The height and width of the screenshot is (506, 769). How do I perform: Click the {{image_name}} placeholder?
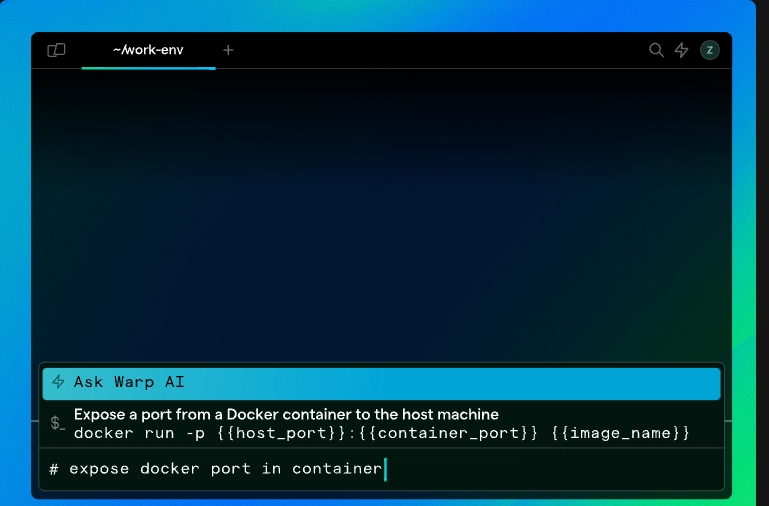point(621,432)
